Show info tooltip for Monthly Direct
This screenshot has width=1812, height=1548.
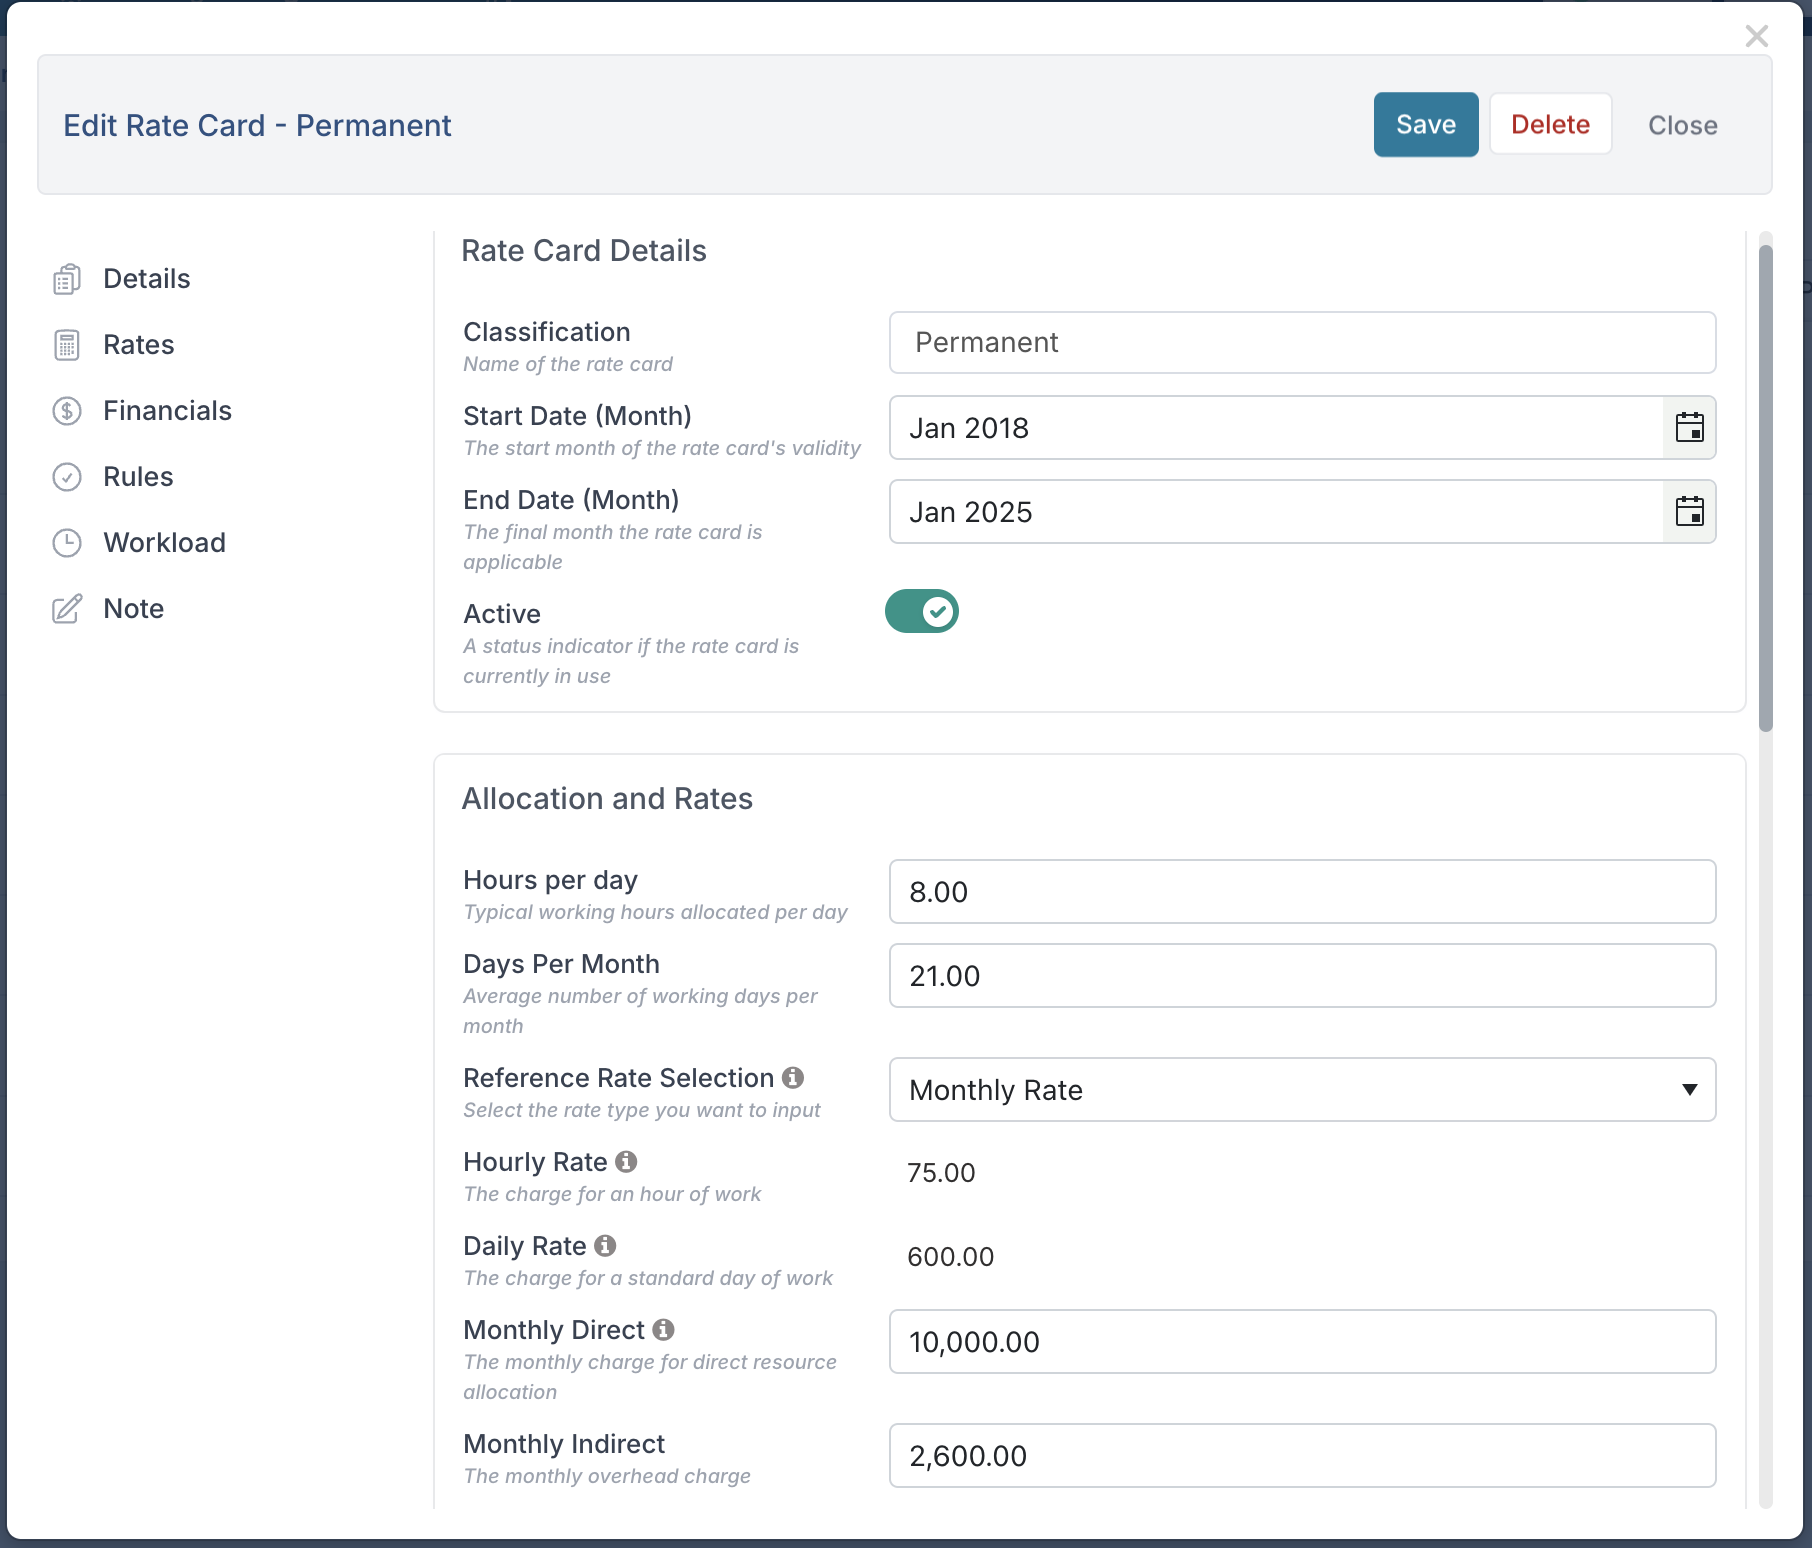[x=663, y=1329]
